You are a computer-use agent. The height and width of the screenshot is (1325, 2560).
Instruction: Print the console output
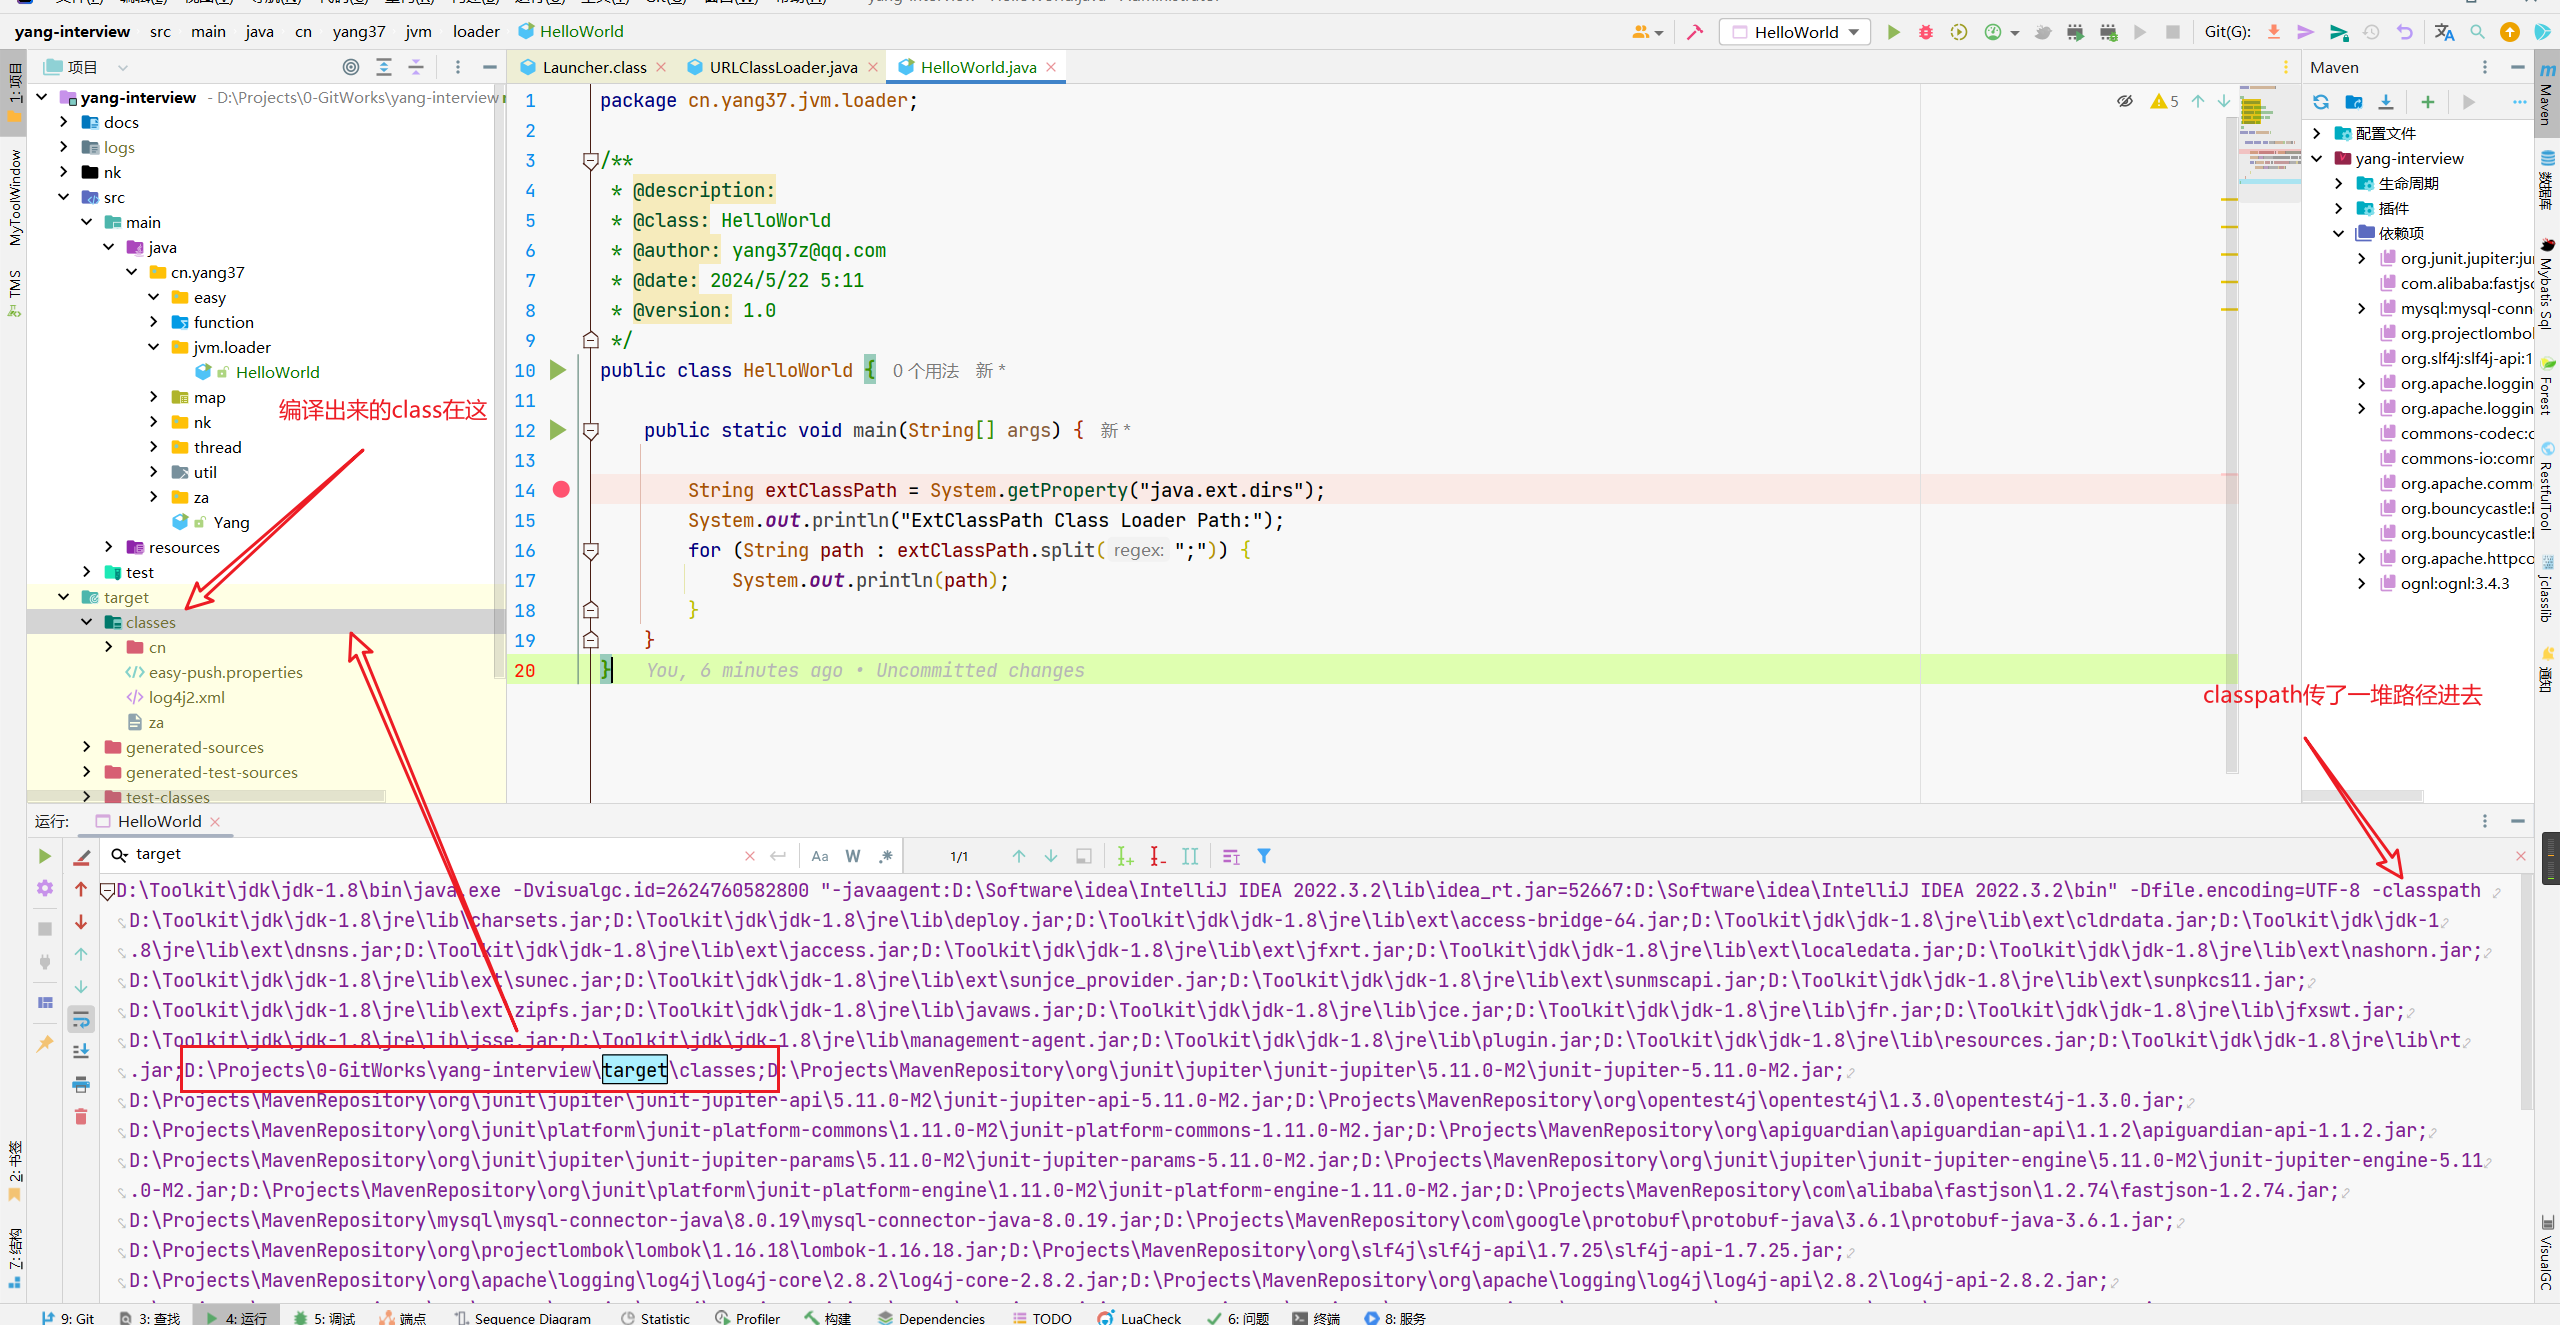pyautogui.click(x=81, y=1084)
